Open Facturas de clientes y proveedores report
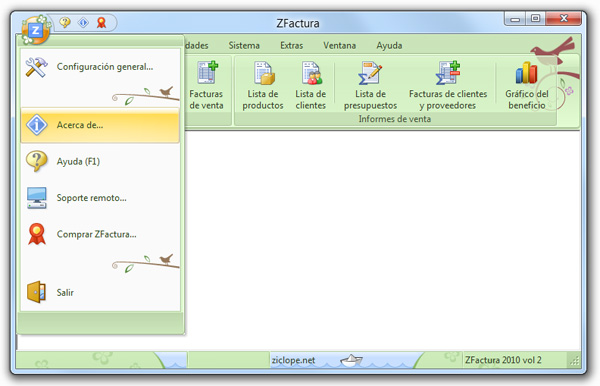 (448, 86)
